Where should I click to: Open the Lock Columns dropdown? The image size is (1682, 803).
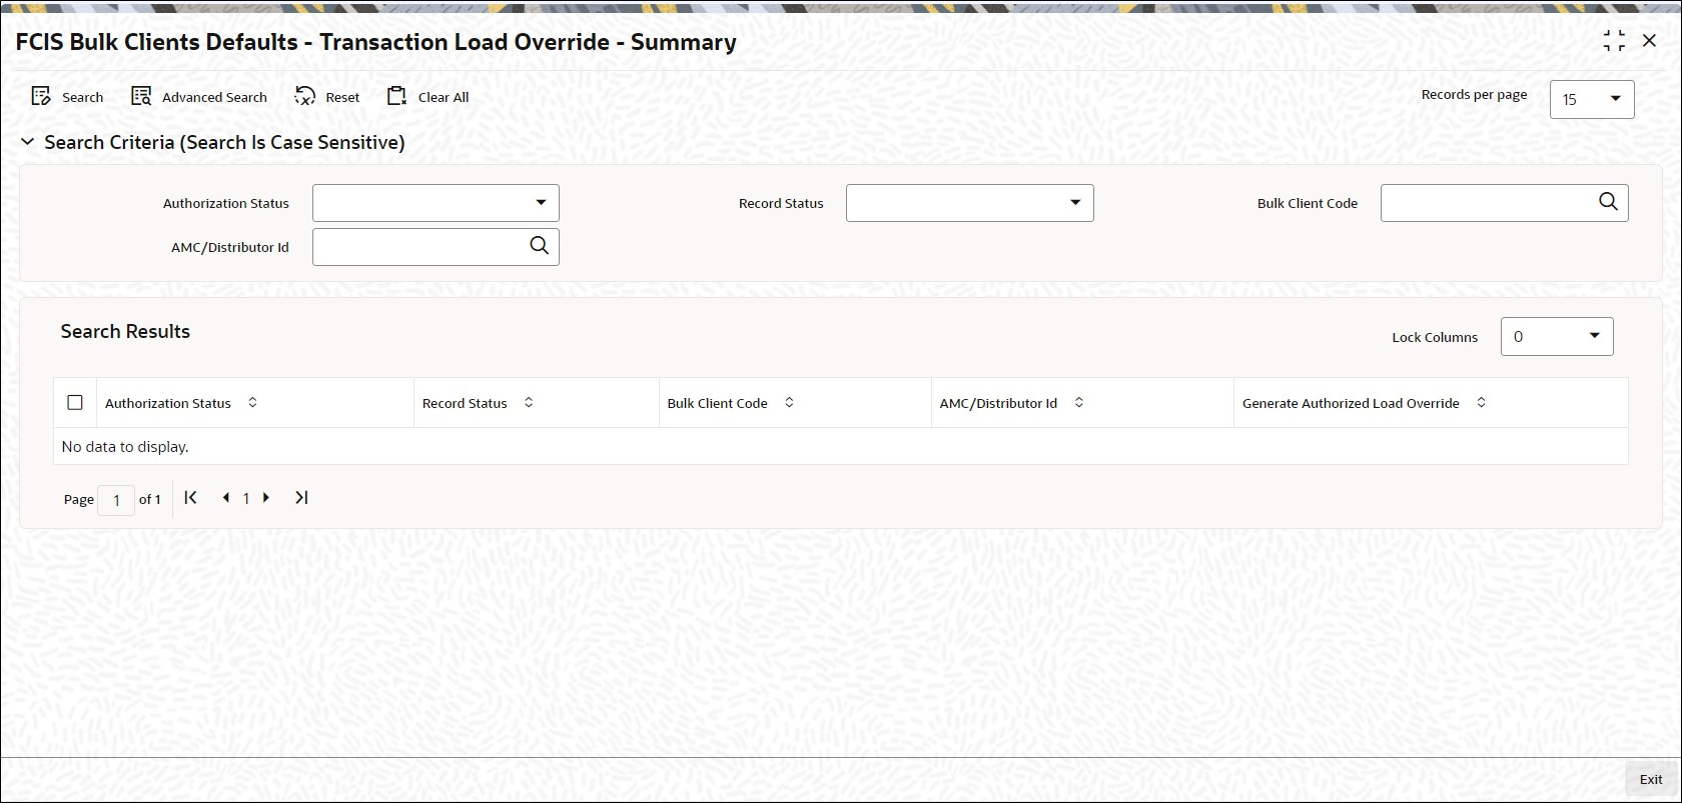pyautogui.click(x=1557, y=336)
